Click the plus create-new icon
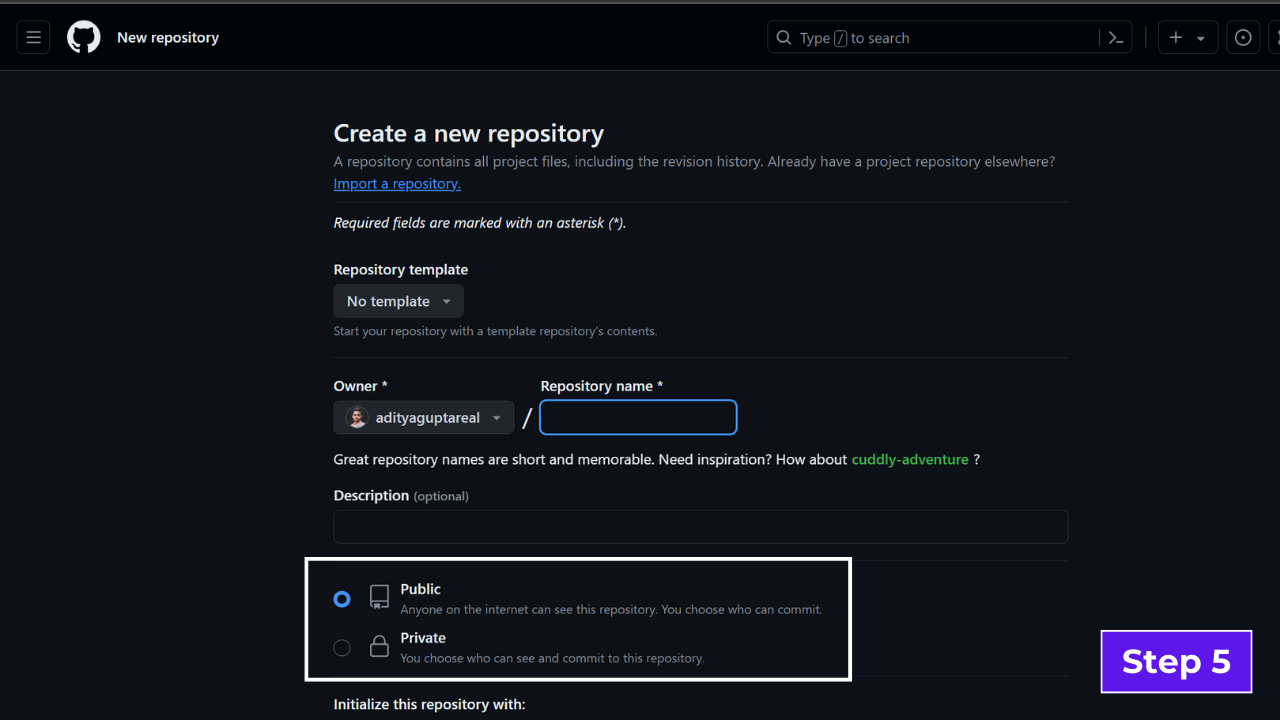This screenshot has width=1280, height=720. coord(1176,38)
